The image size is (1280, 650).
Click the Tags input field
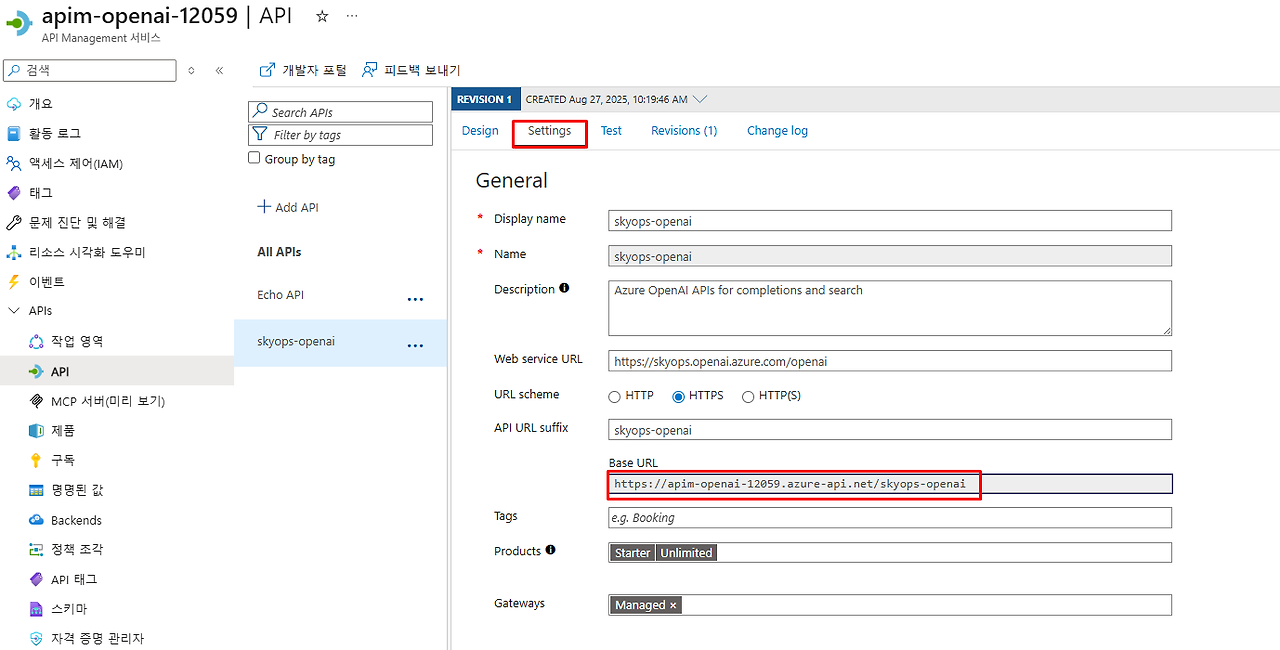click(x=890, y=518)
